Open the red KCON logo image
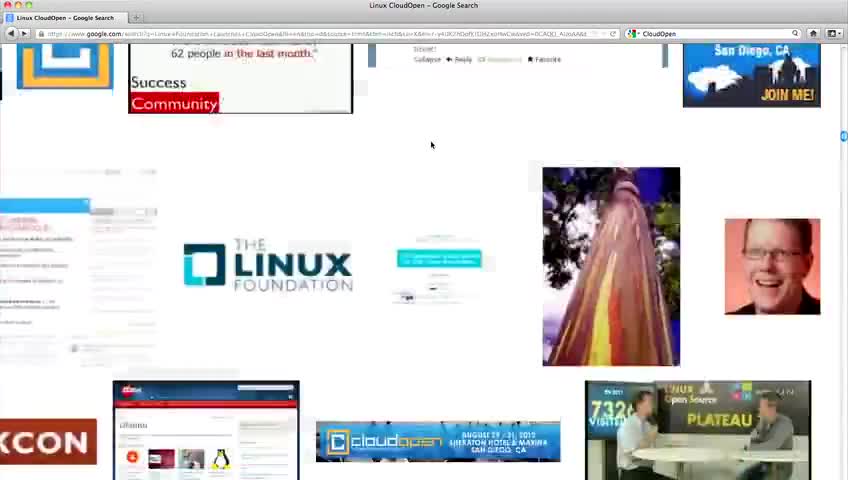The image size is (848, 480). 48,442
